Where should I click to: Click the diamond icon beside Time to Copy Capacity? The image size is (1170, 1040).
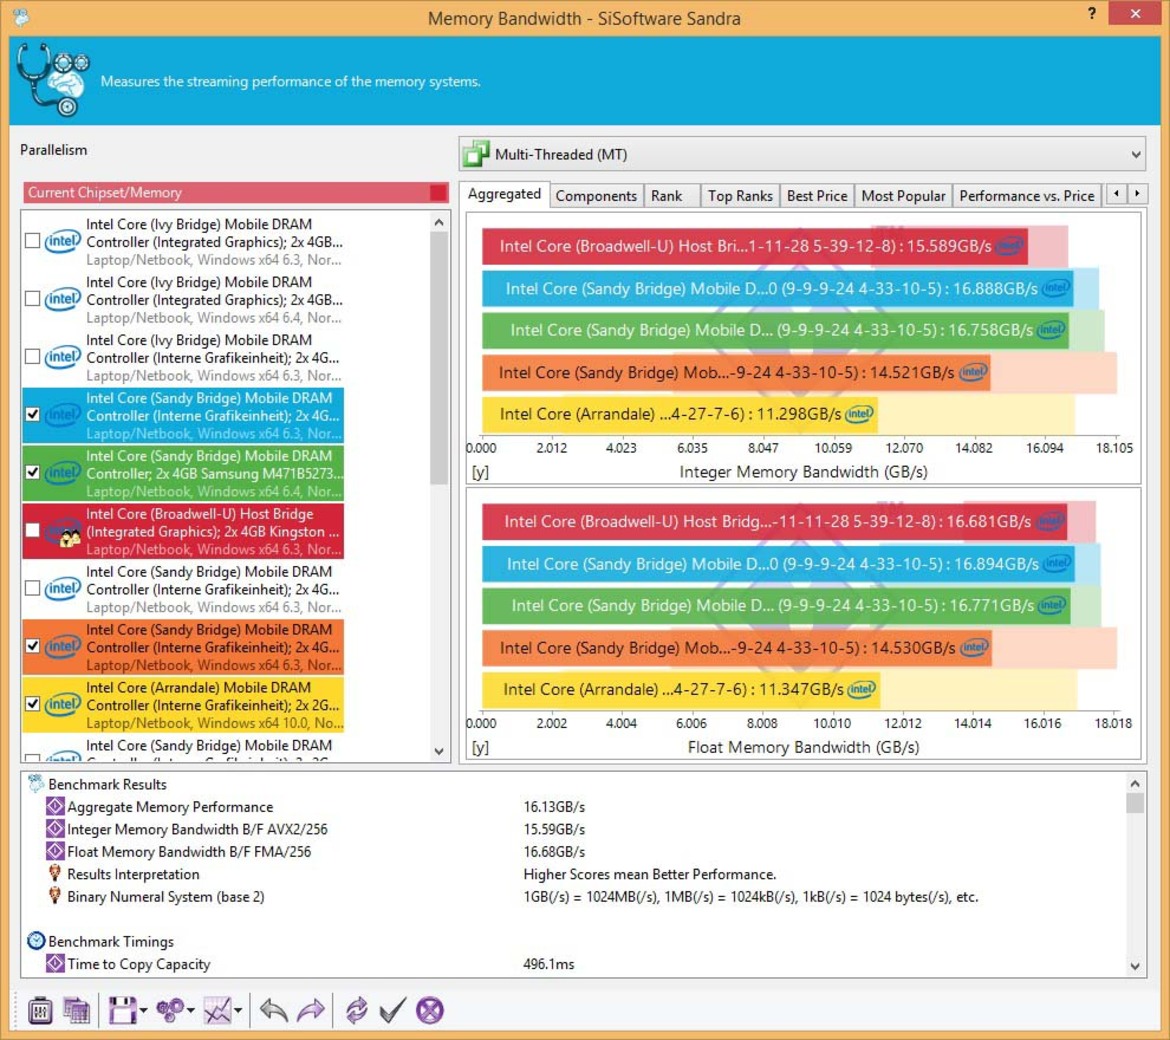point(55,963)
